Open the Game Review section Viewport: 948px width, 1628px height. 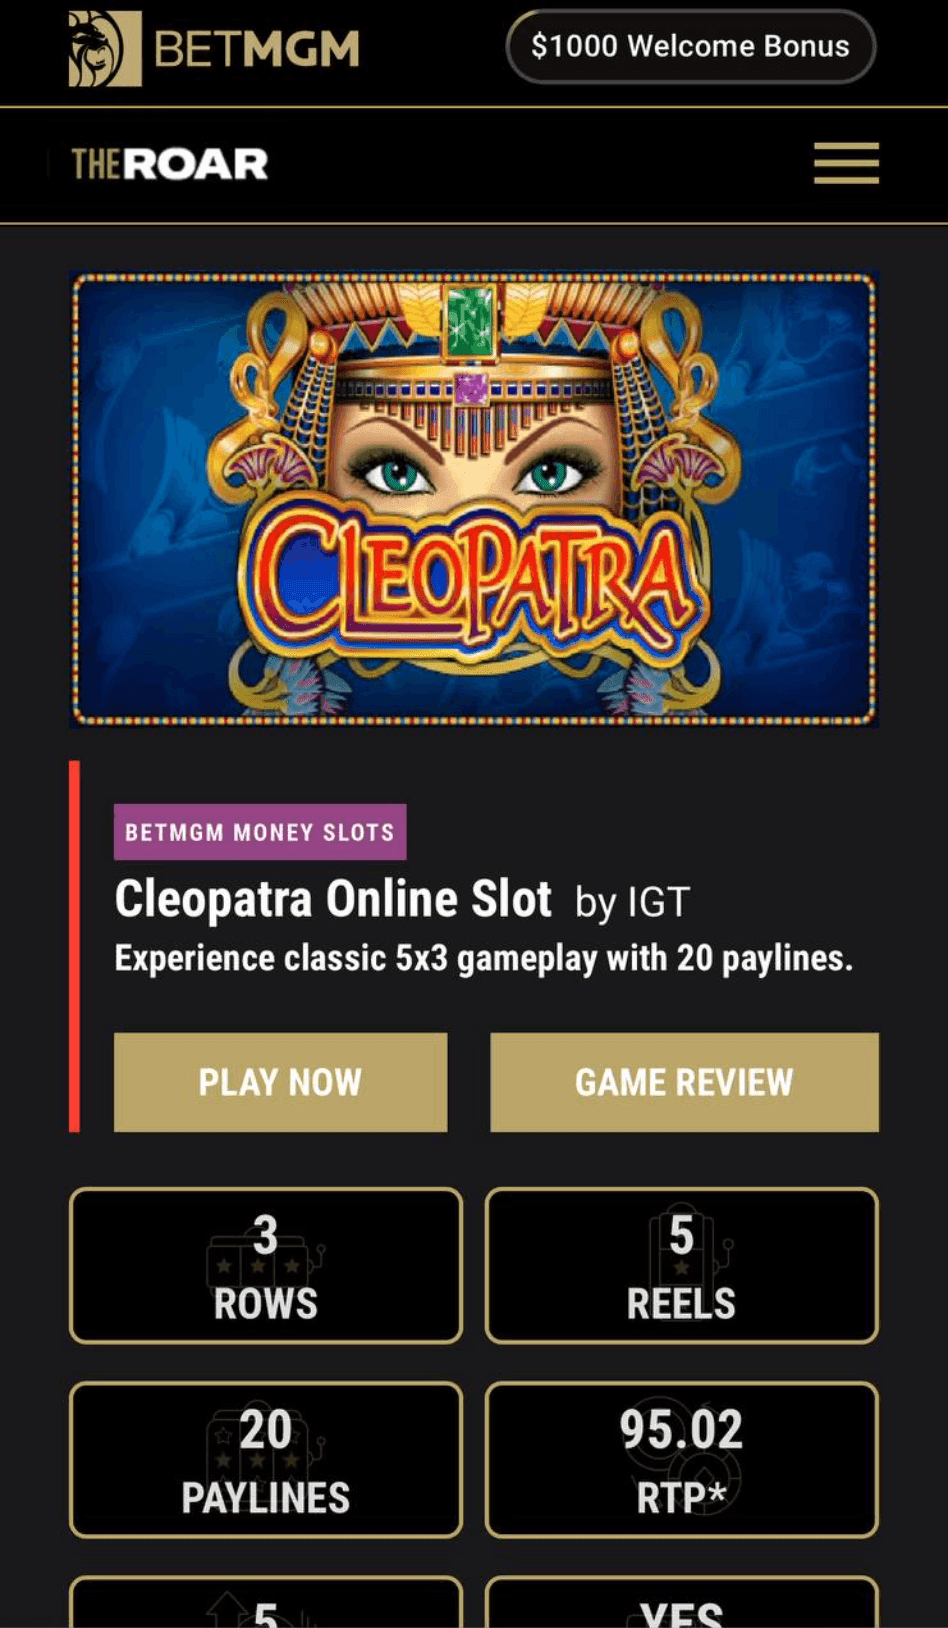coord(684,1082)
